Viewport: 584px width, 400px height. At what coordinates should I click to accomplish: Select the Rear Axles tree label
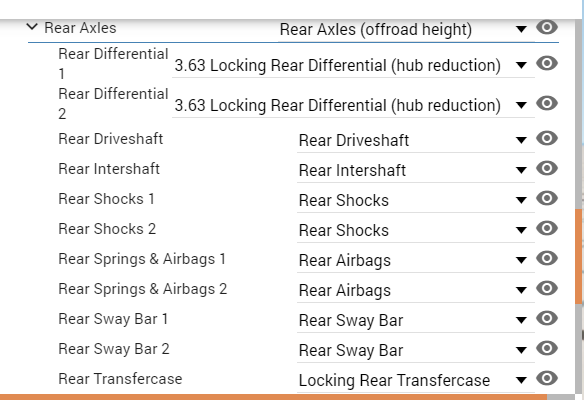click(x=80, y=28)
